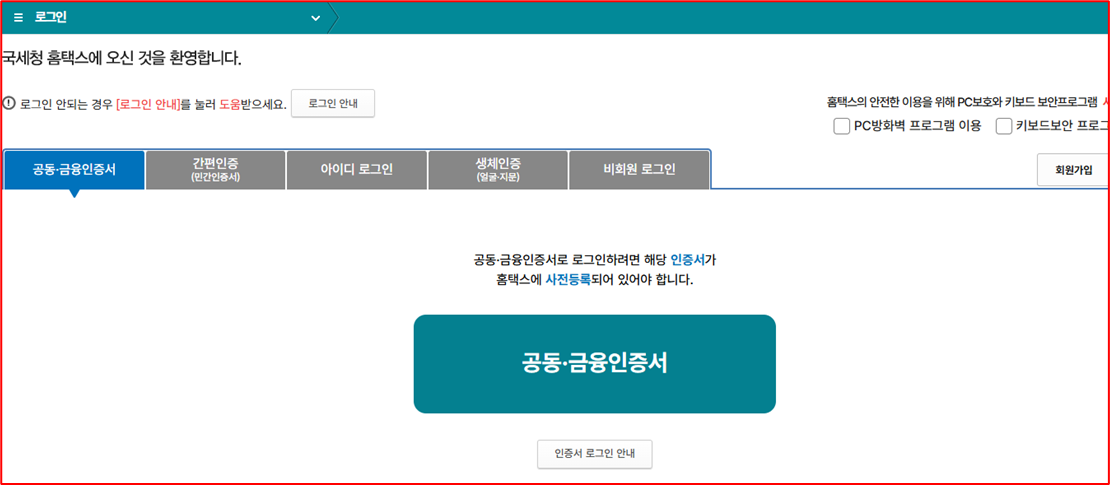
Task: Click the blue 사전등록 text
Action: [x=568, y=280]
